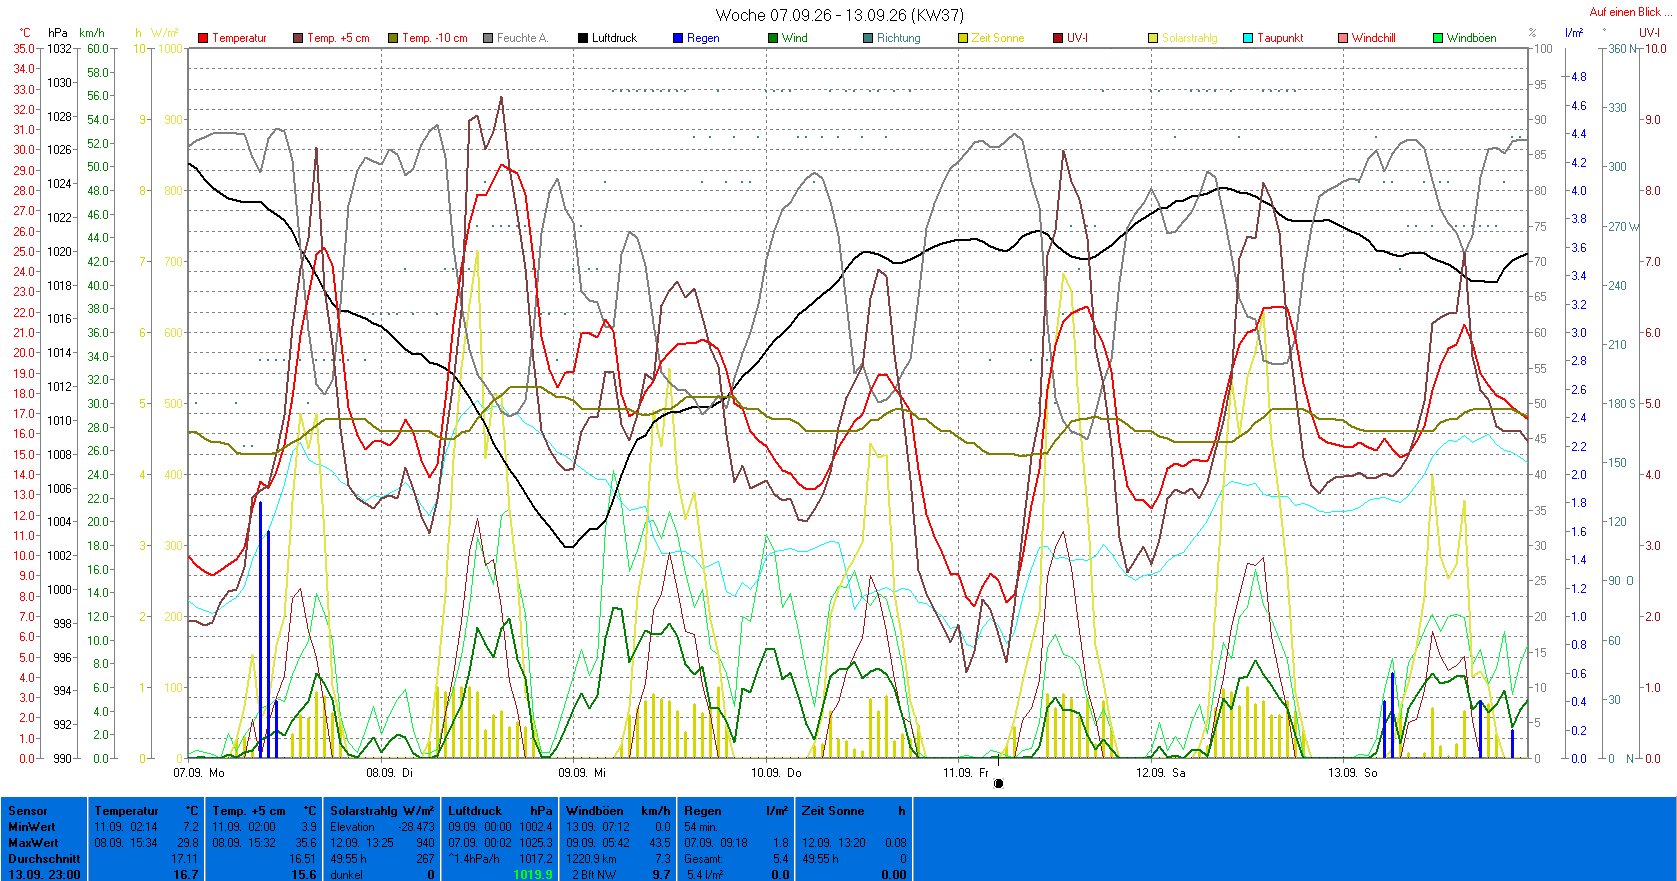Image resolution: width=1677 pixels, height=881 pixels.
Task: Click the gray Feuchte A. legend square
Action: (488, 38)
